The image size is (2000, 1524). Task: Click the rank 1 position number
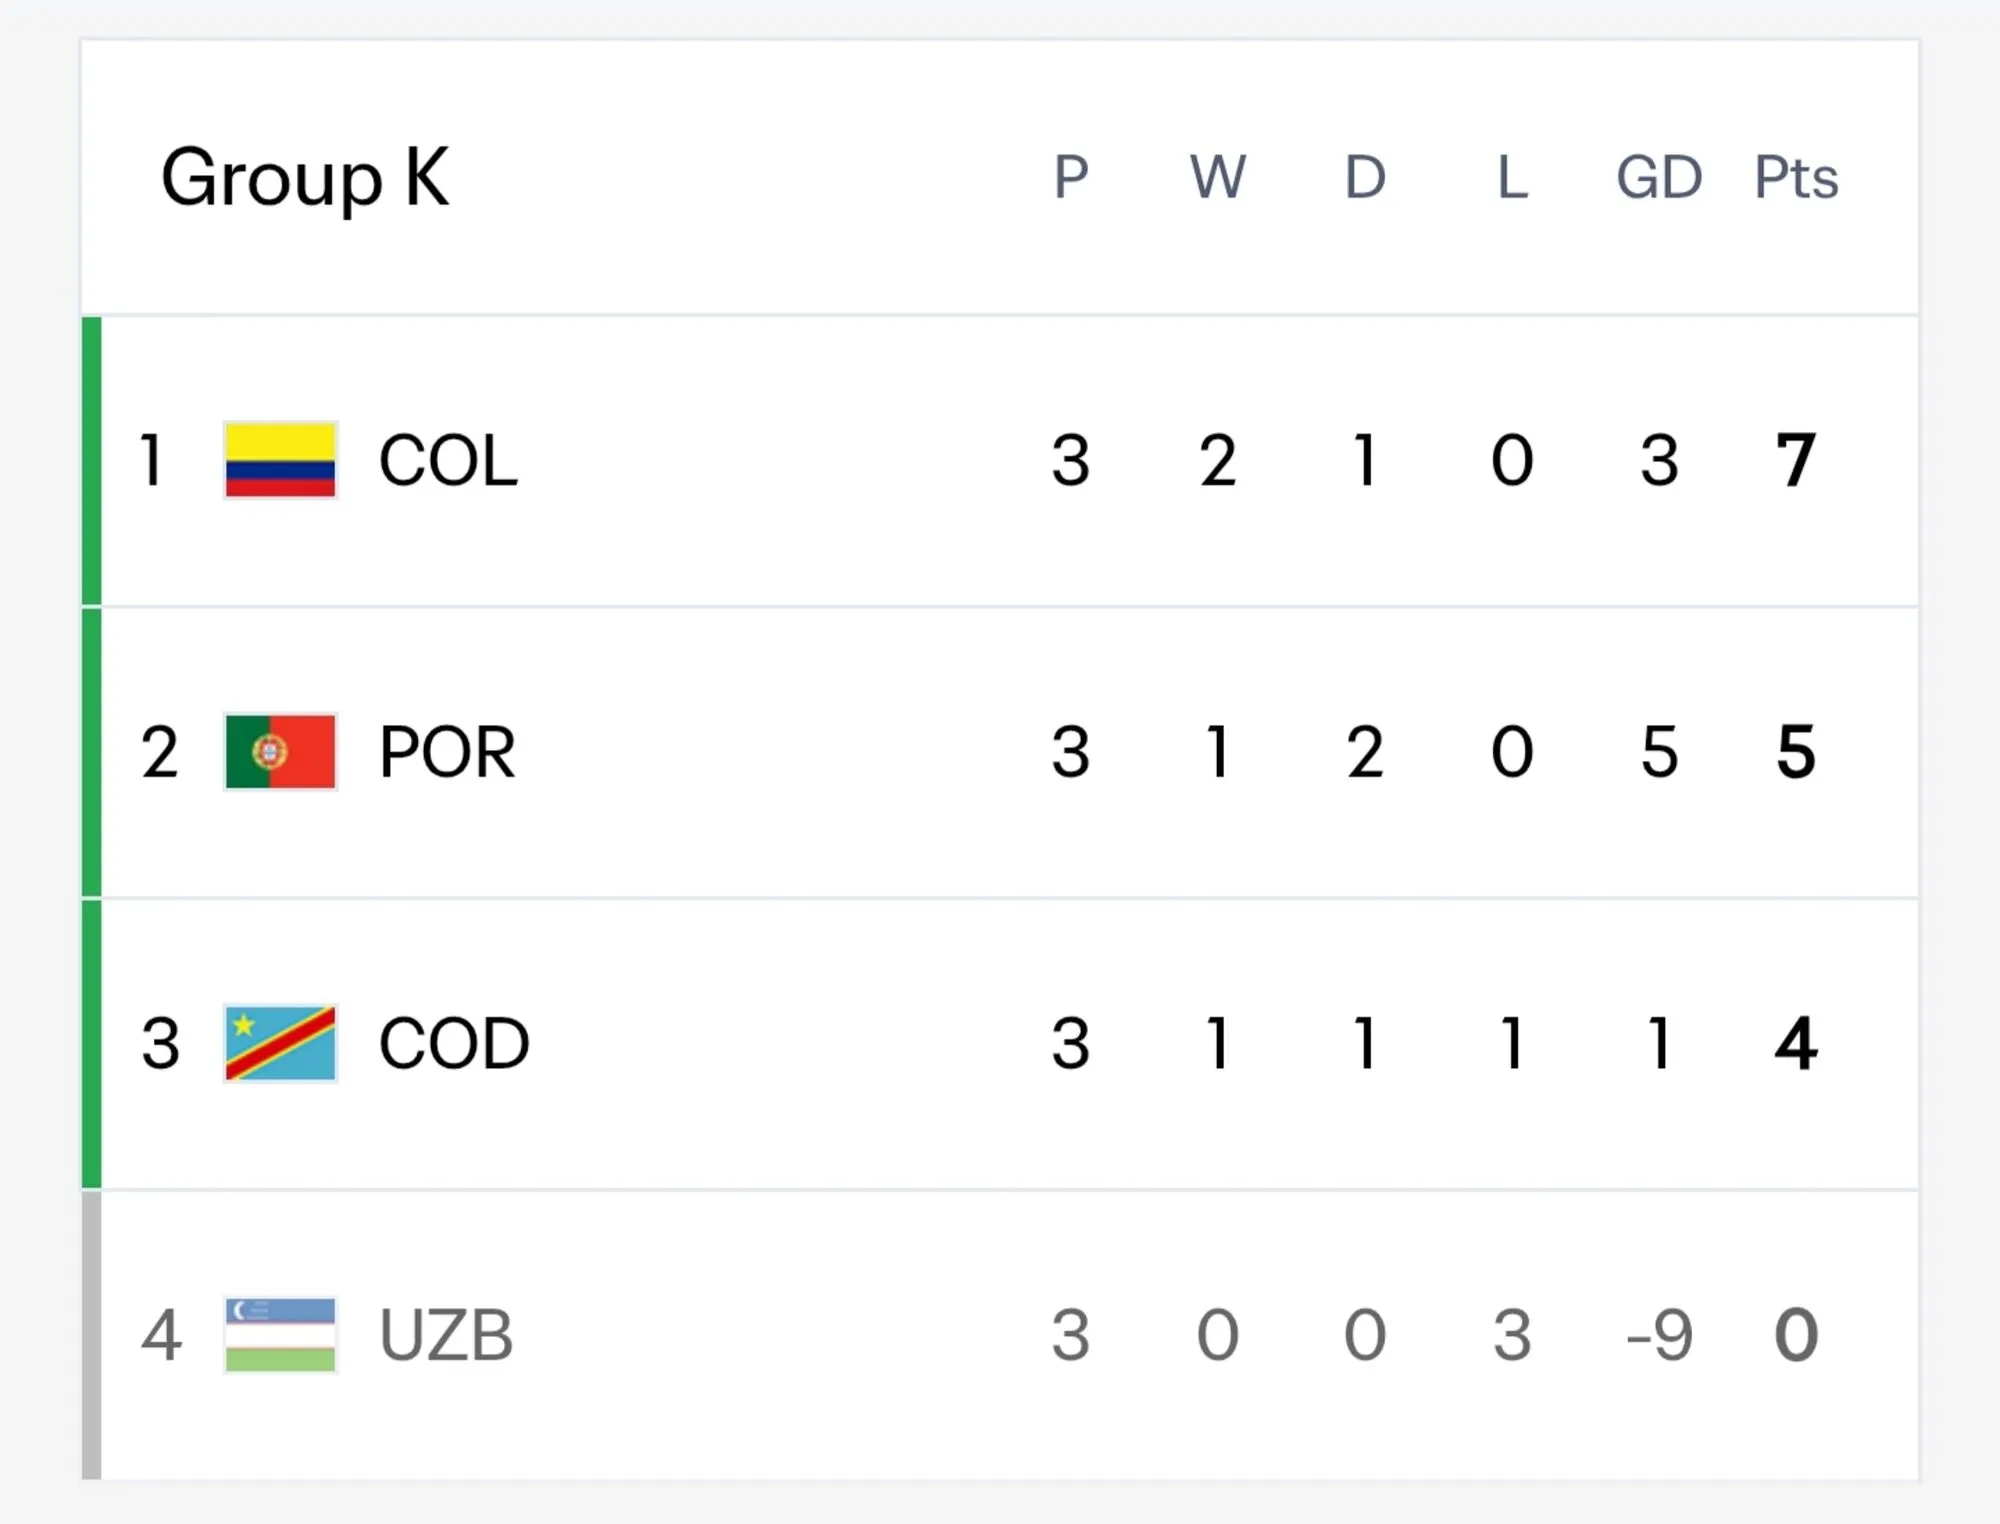tap(152, 461)
